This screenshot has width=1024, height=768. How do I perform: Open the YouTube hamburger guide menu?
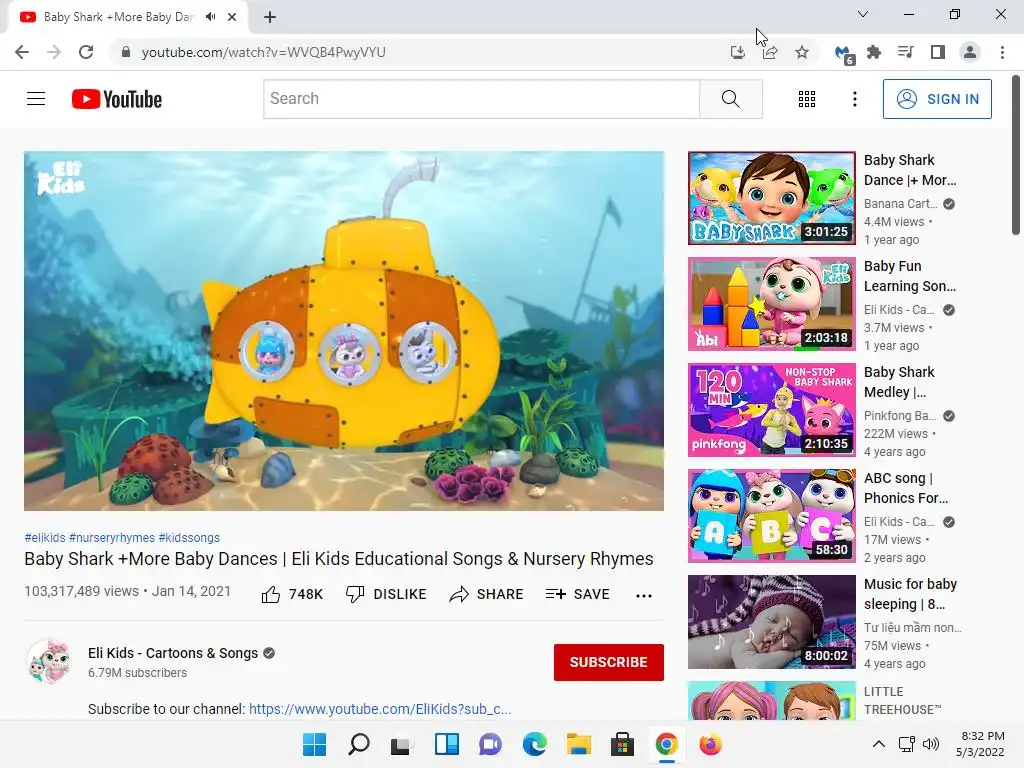click(x=36, y=99)
